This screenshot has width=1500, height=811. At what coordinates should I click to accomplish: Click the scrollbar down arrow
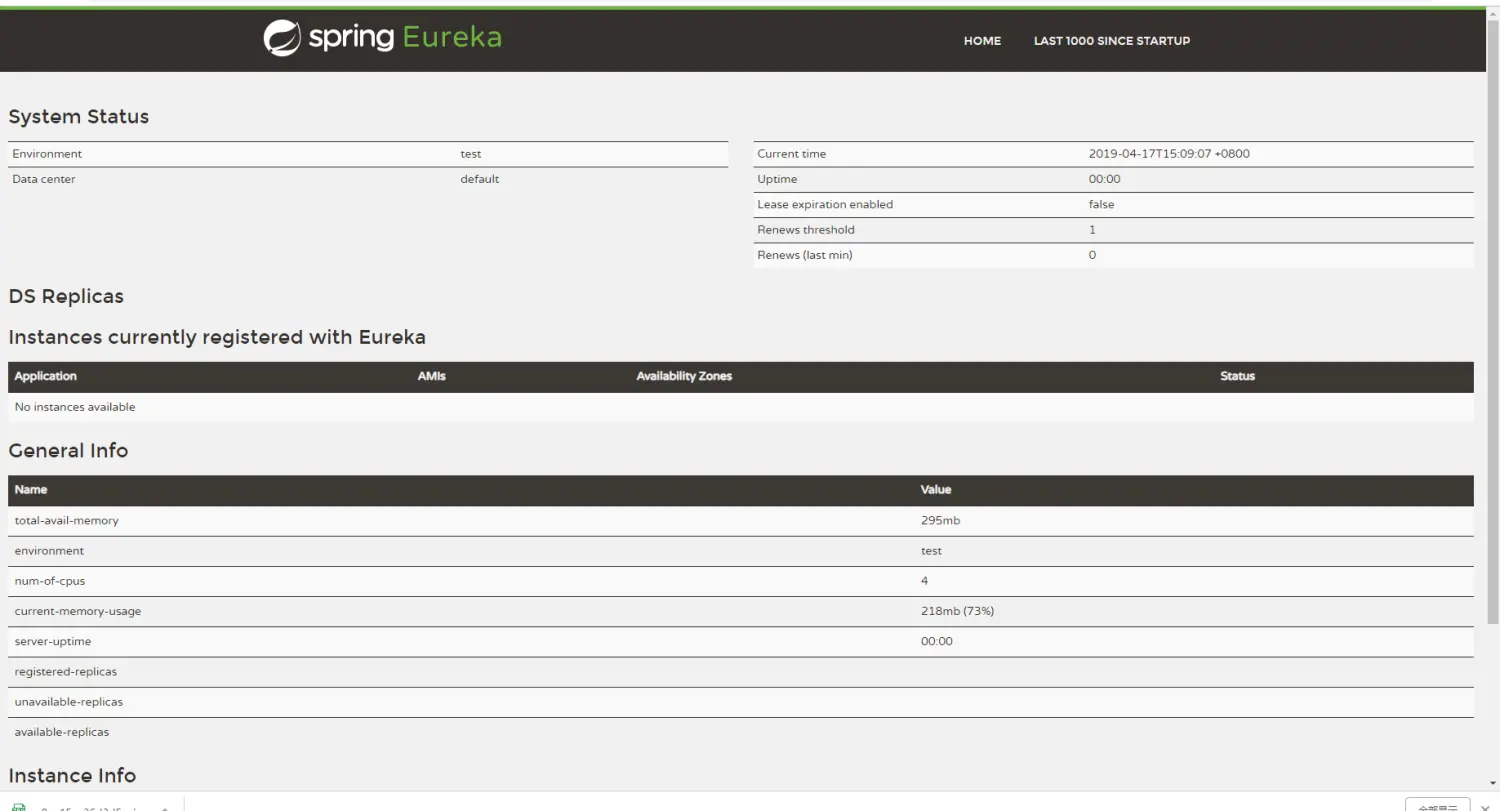(x=1493, y=783)
